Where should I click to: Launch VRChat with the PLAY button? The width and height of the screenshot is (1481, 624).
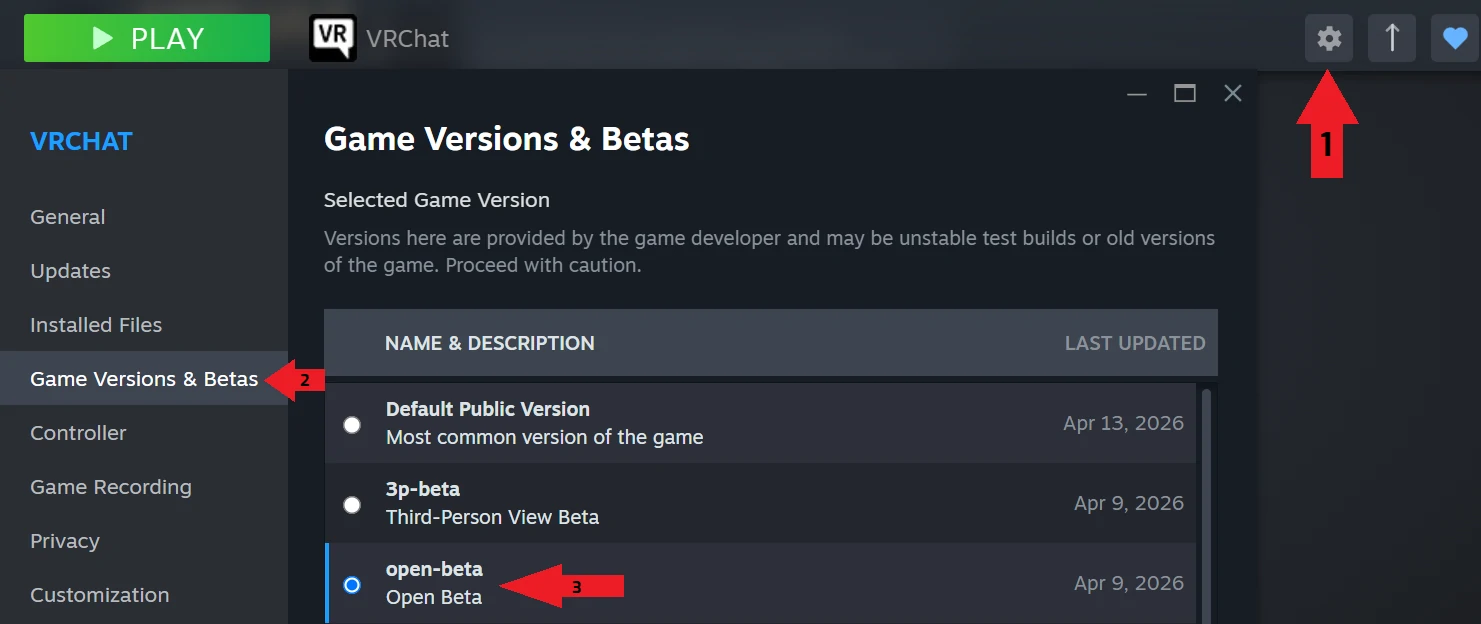(x=147, y=38)
